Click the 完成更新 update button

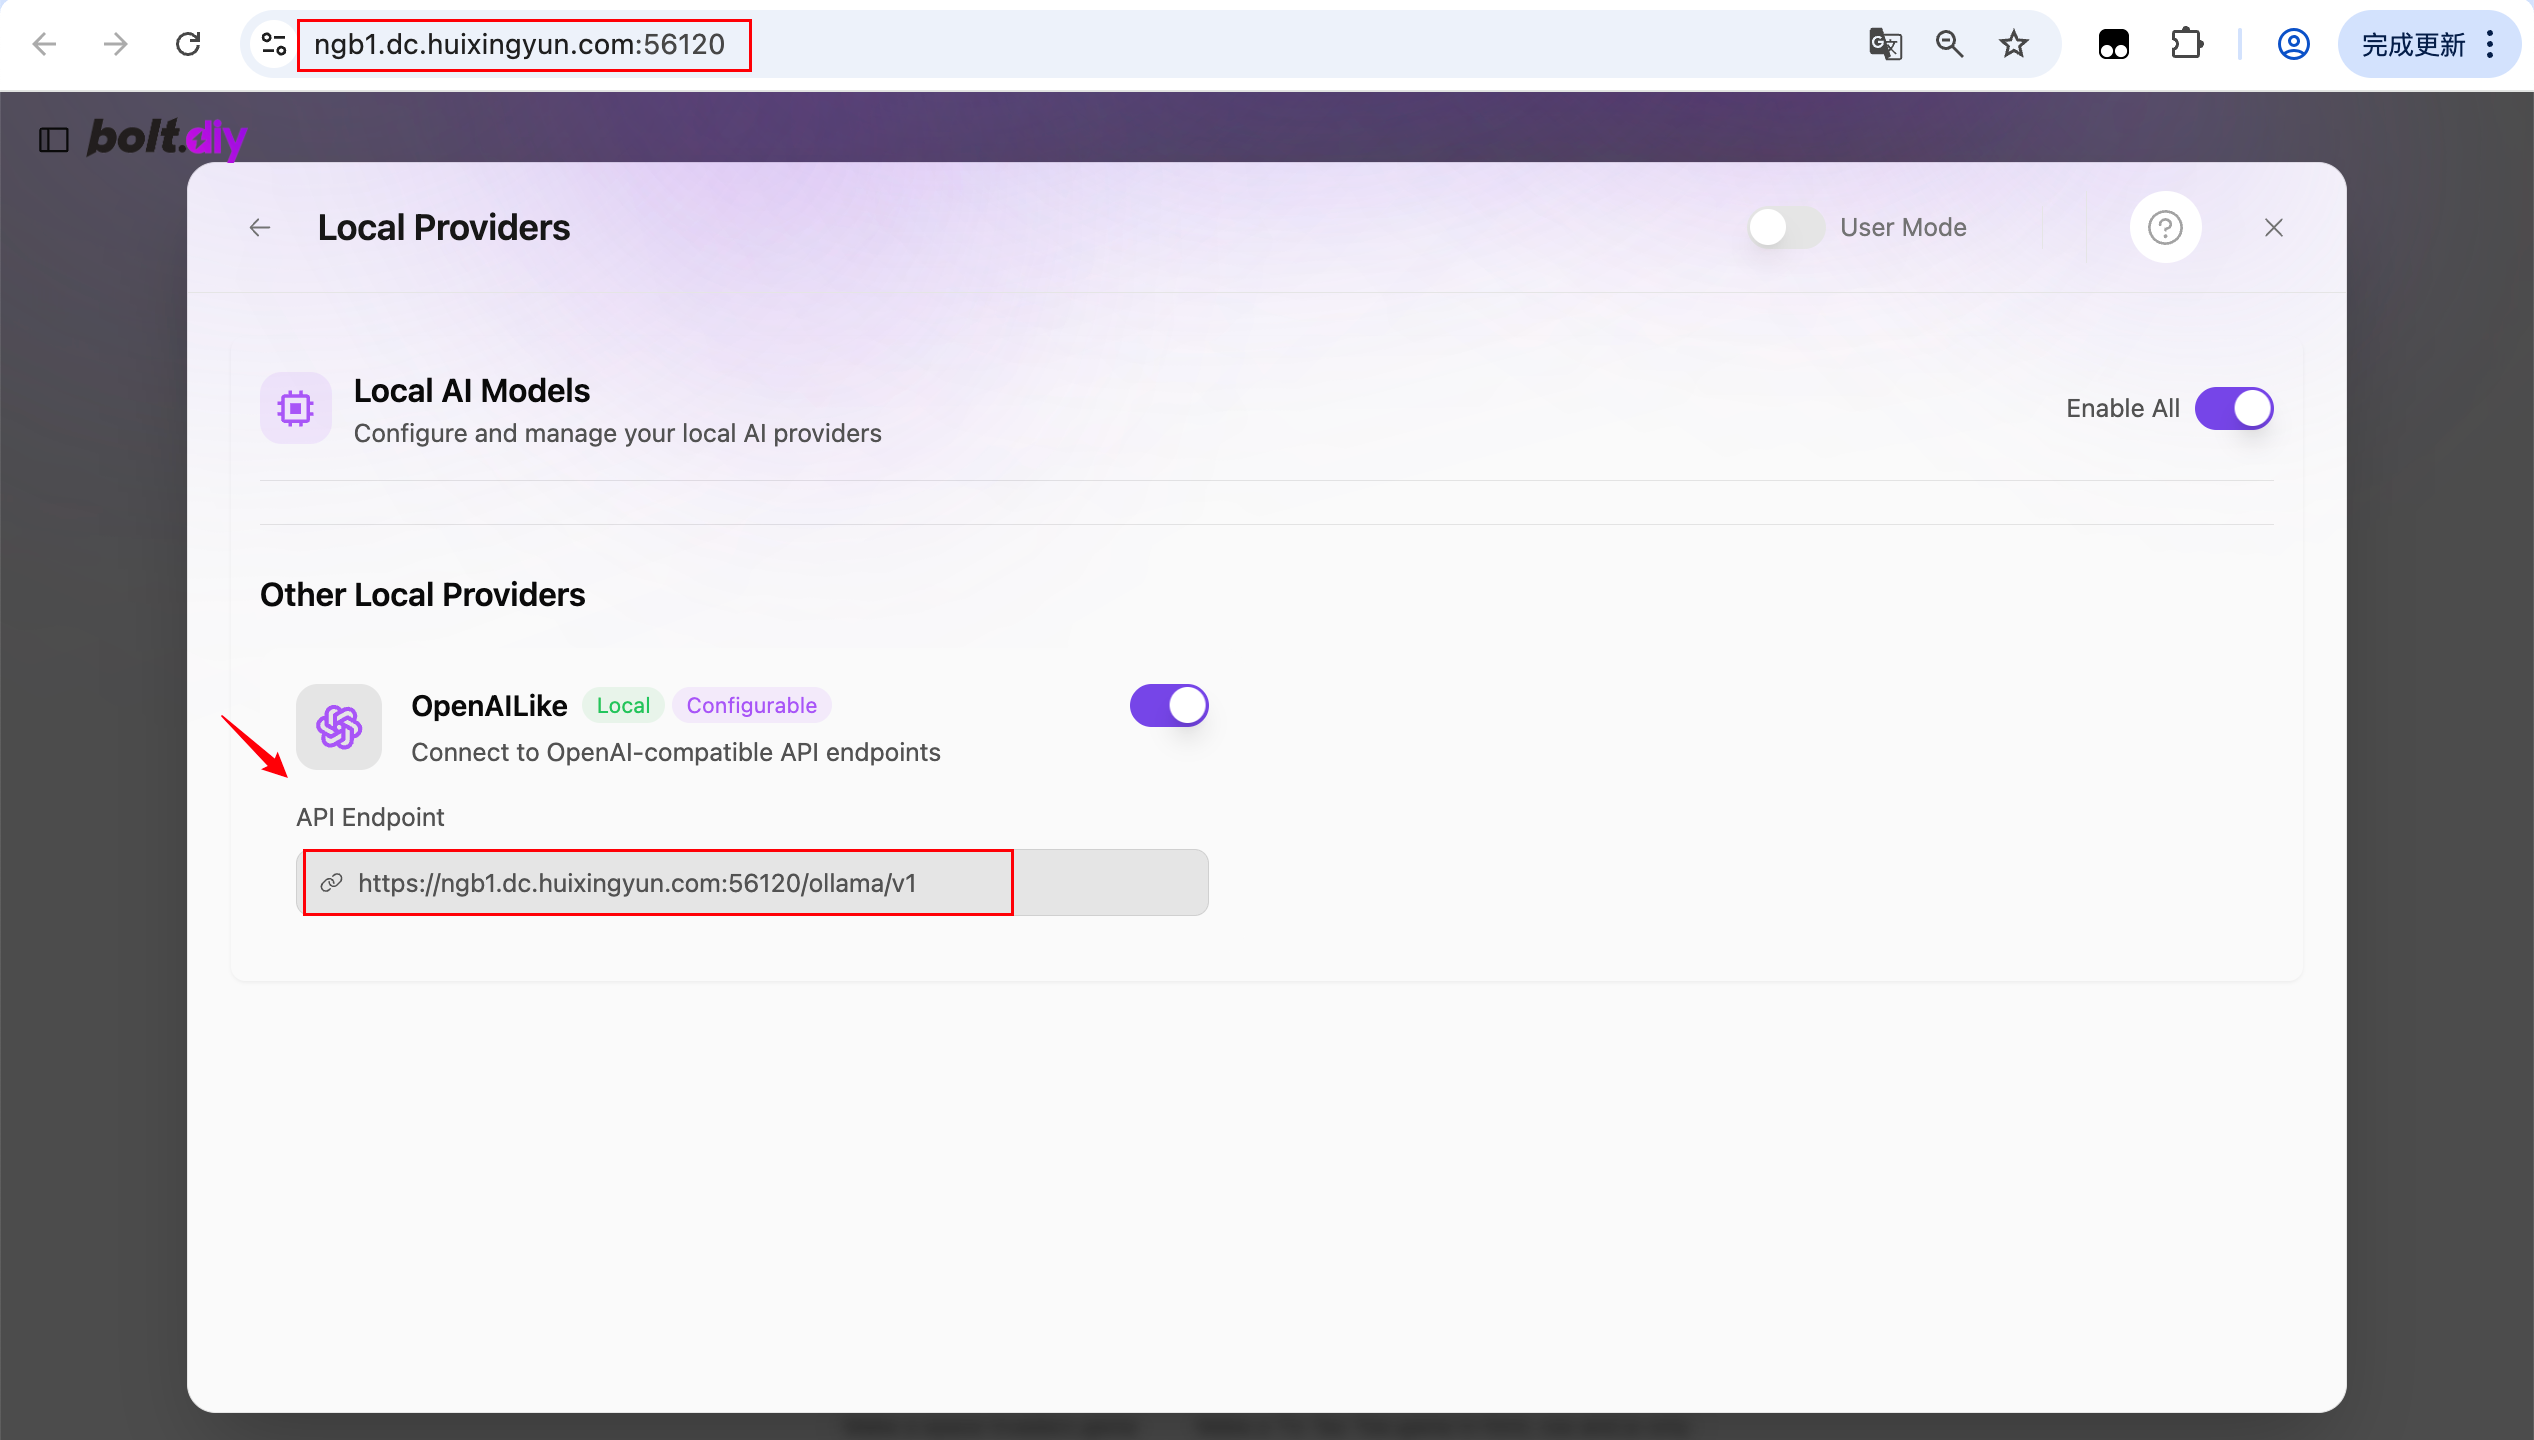click(2412, 44)
